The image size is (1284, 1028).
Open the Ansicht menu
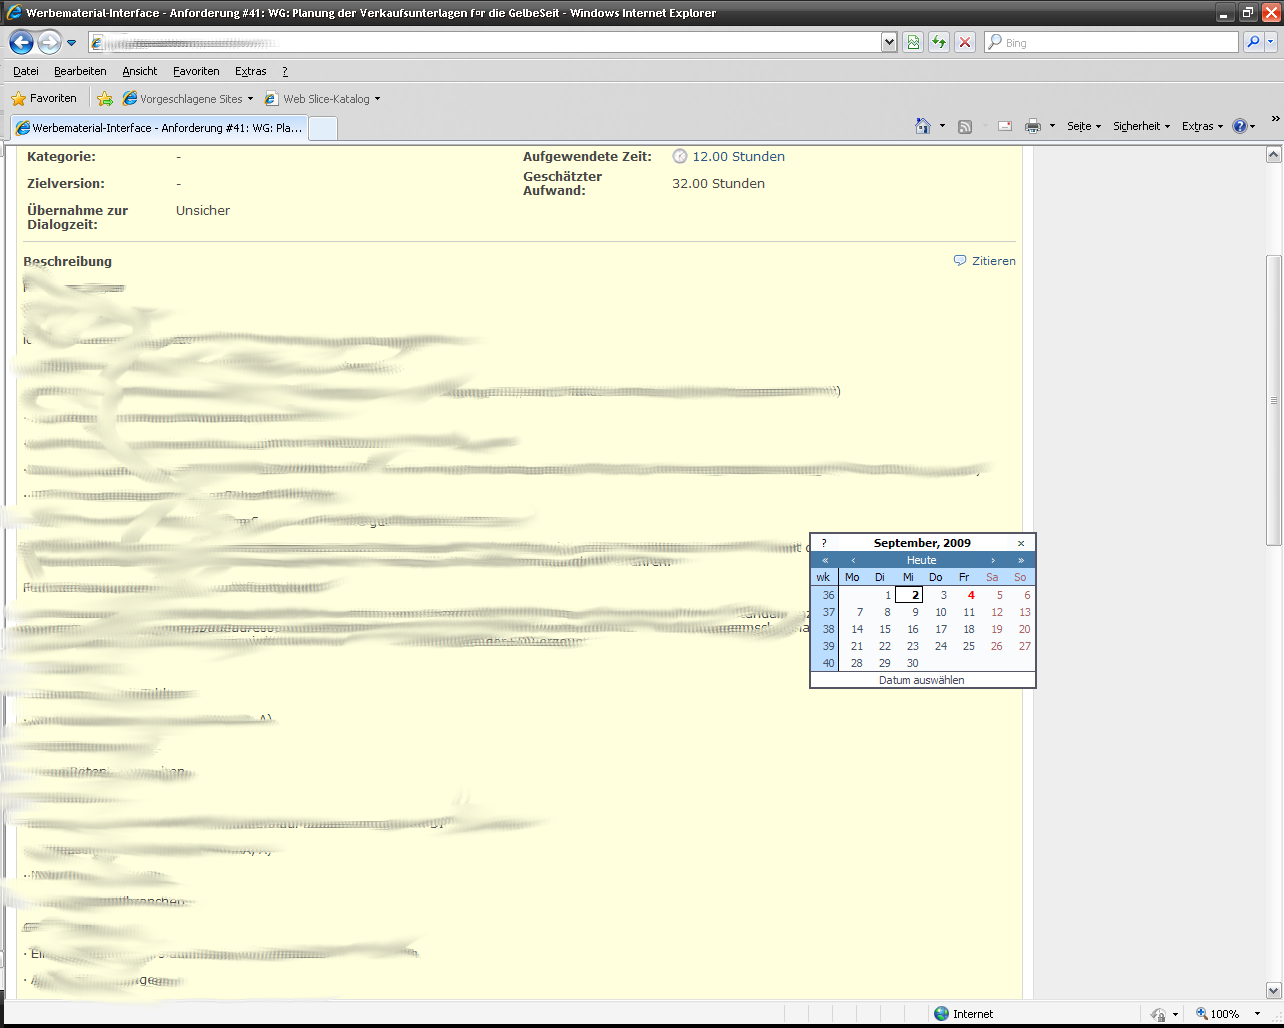(x=140, y=71)
